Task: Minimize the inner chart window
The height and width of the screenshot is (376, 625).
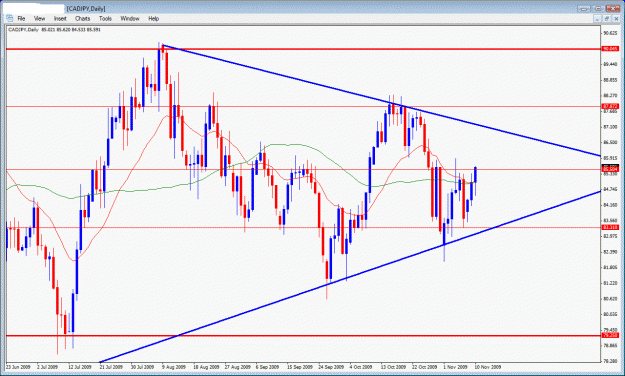Action: pyautogui.click(x=597, y=18)
